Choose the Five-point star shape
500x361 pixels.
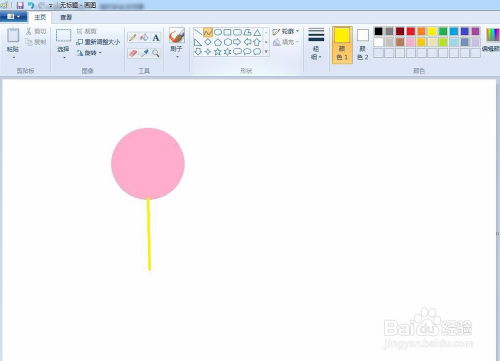click(x=218, y=52)
